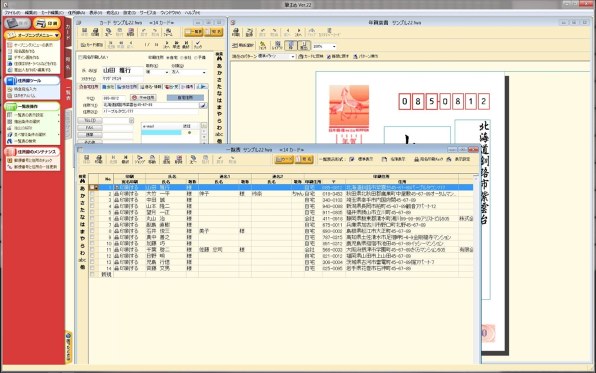Expand 並べ替え条件の選択 submenu arrow in sidebar
Image resolution: width=596 pixels, height=373 pixels.
pos(59,134)
